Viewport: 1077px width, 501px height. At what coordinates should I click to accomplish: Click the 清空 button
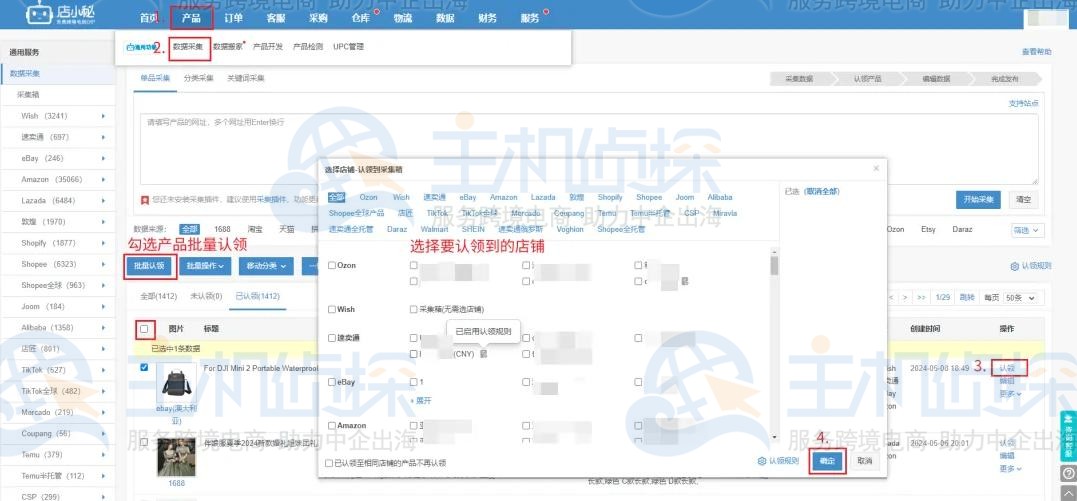(1023, 200)
